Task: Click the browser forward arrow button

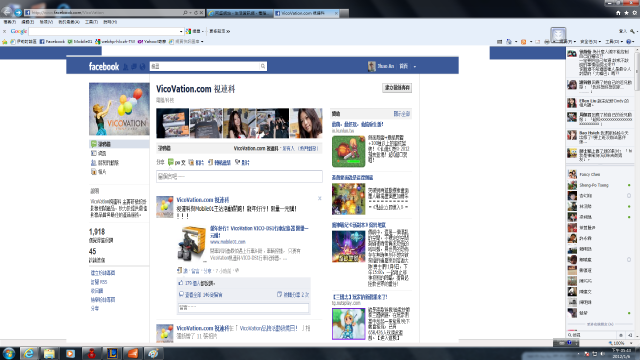Action: click(x=18, y=13)
